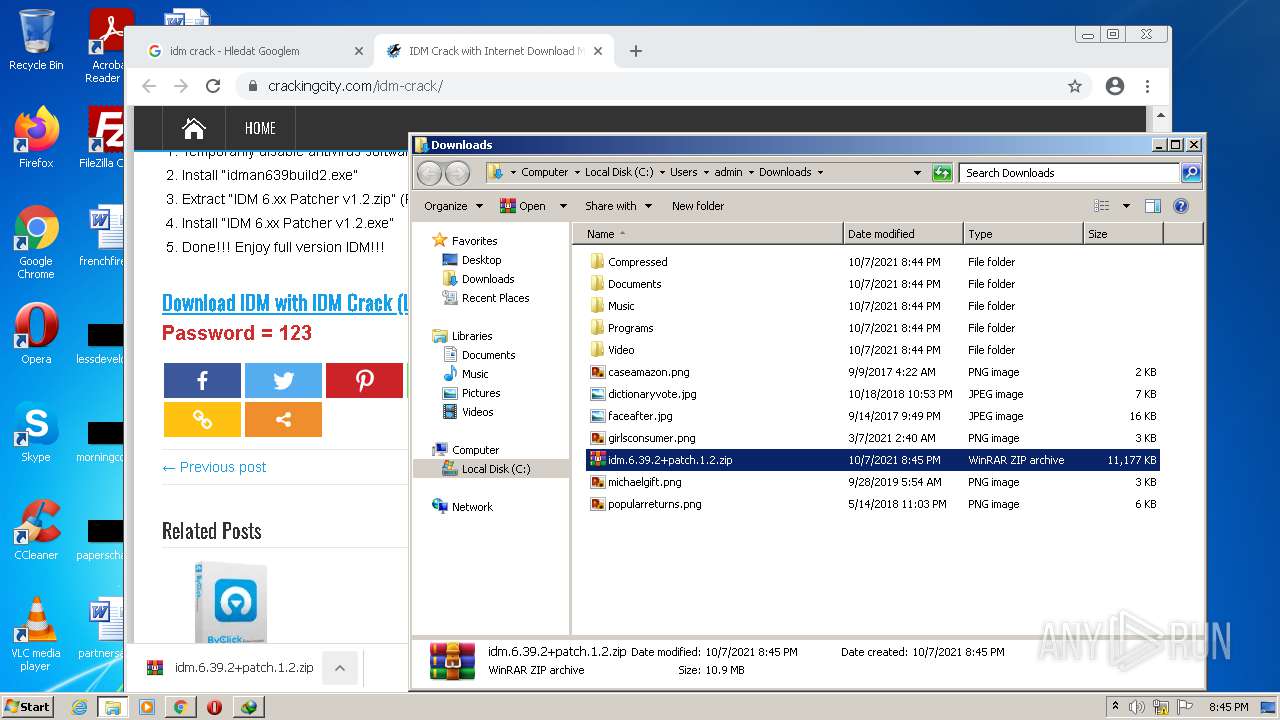Viewport: 1280px width, 720px height.
Task: Open Explorer help icon
Action: click(1181, 206)
